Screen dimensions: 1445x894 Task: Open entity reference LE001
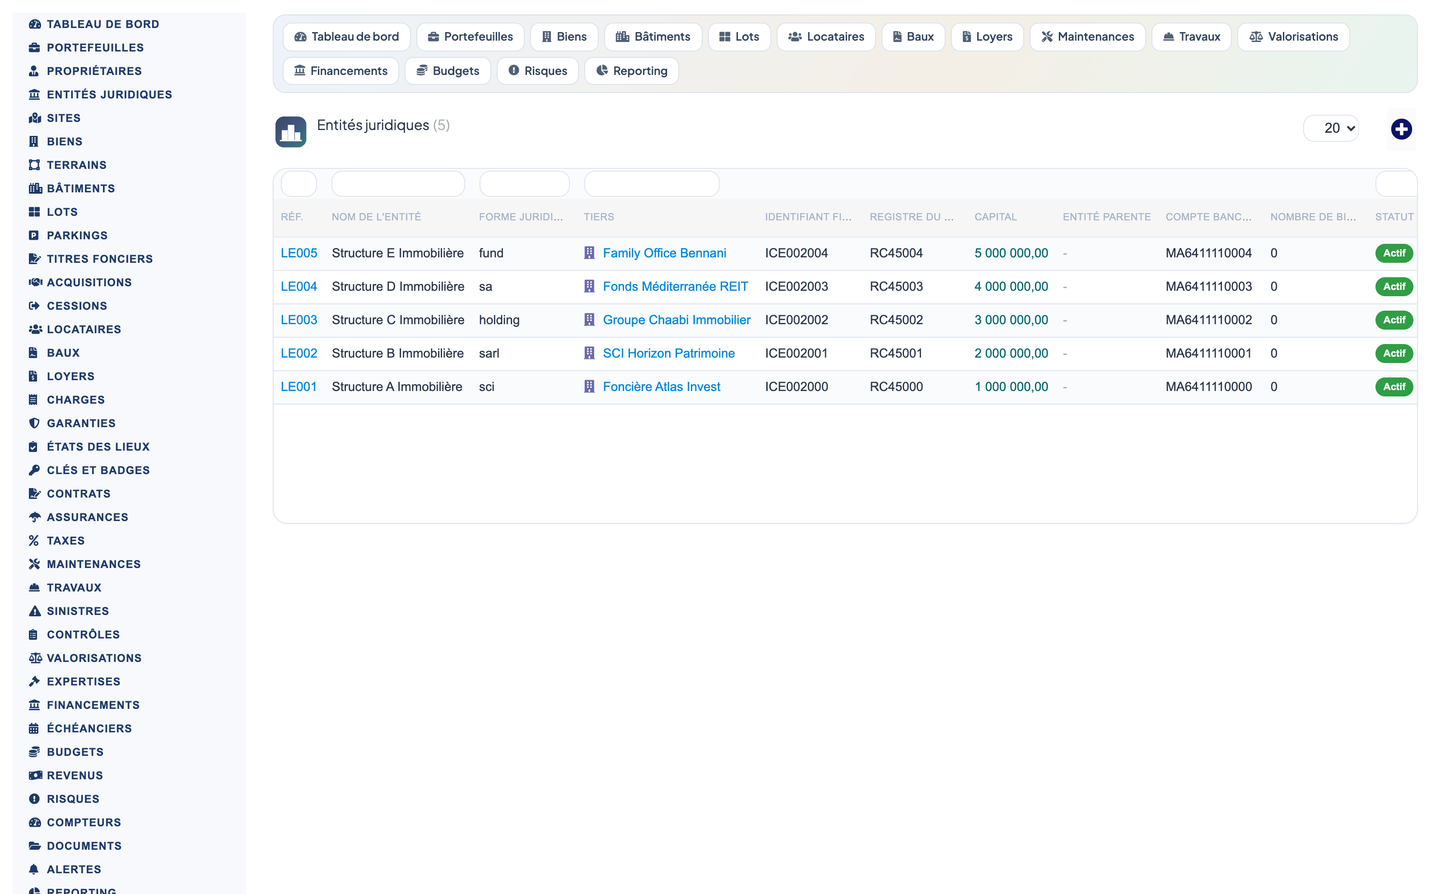(x=299, y=387)
